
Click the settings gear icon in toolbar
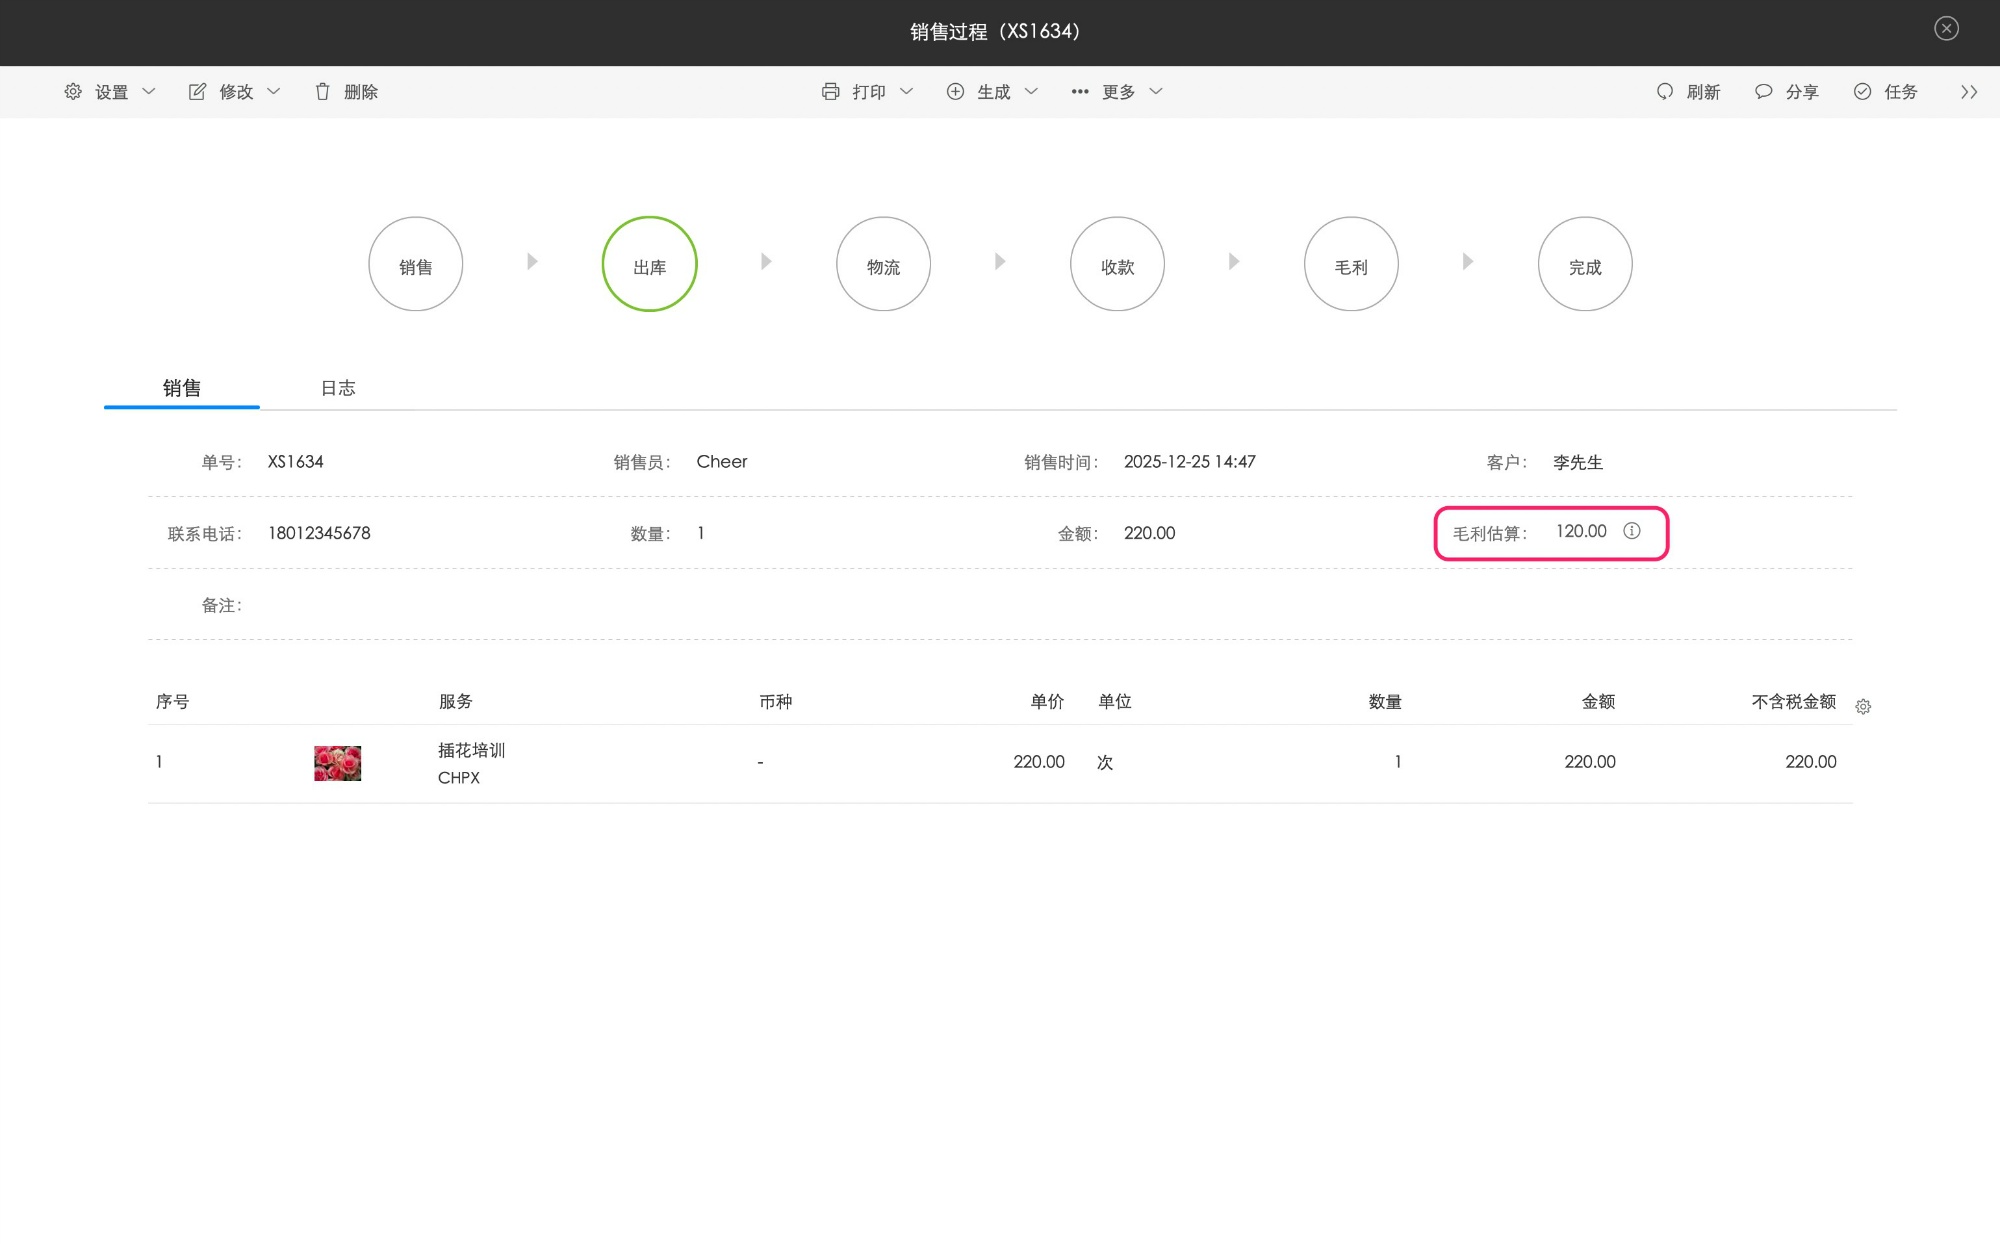click(x=73, y=91)
